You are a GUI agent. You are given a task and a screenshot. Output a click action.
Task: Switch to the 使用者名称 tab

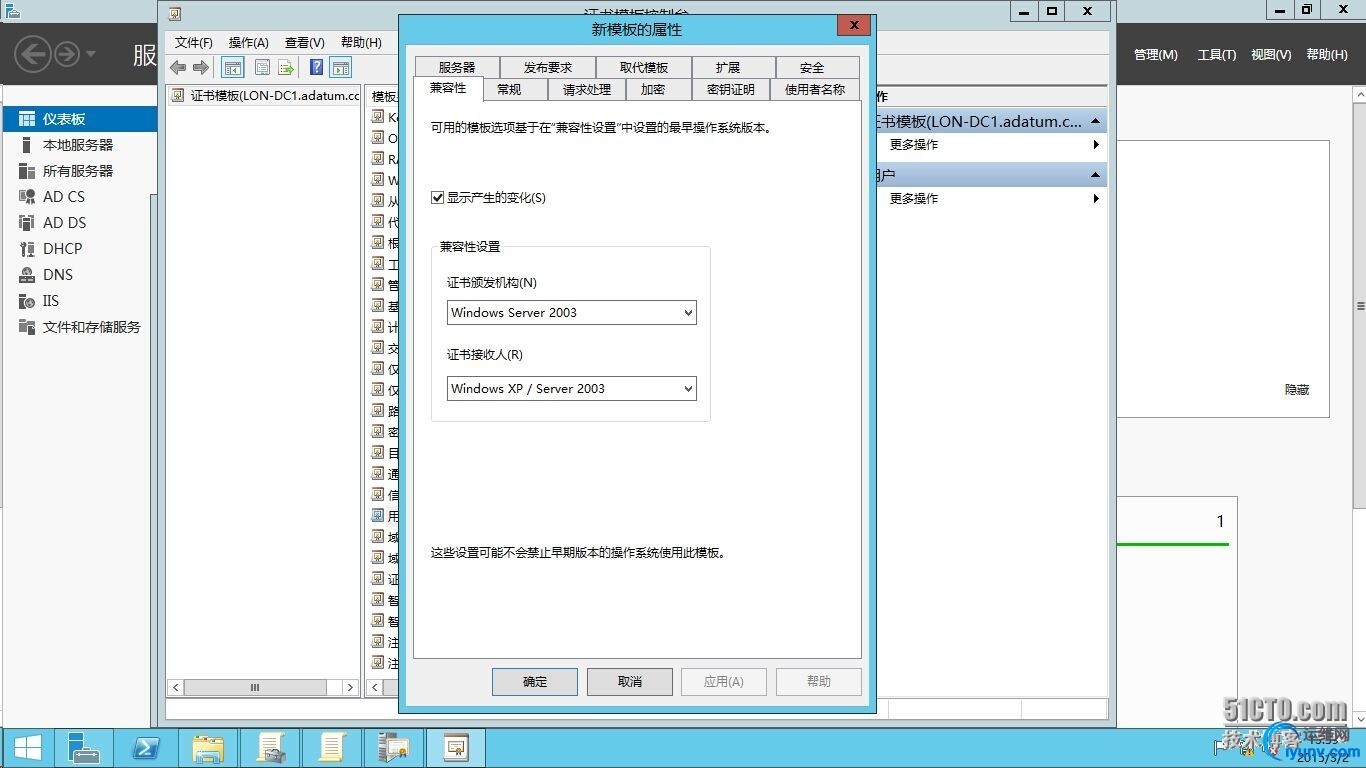click(x=815, y=90)
